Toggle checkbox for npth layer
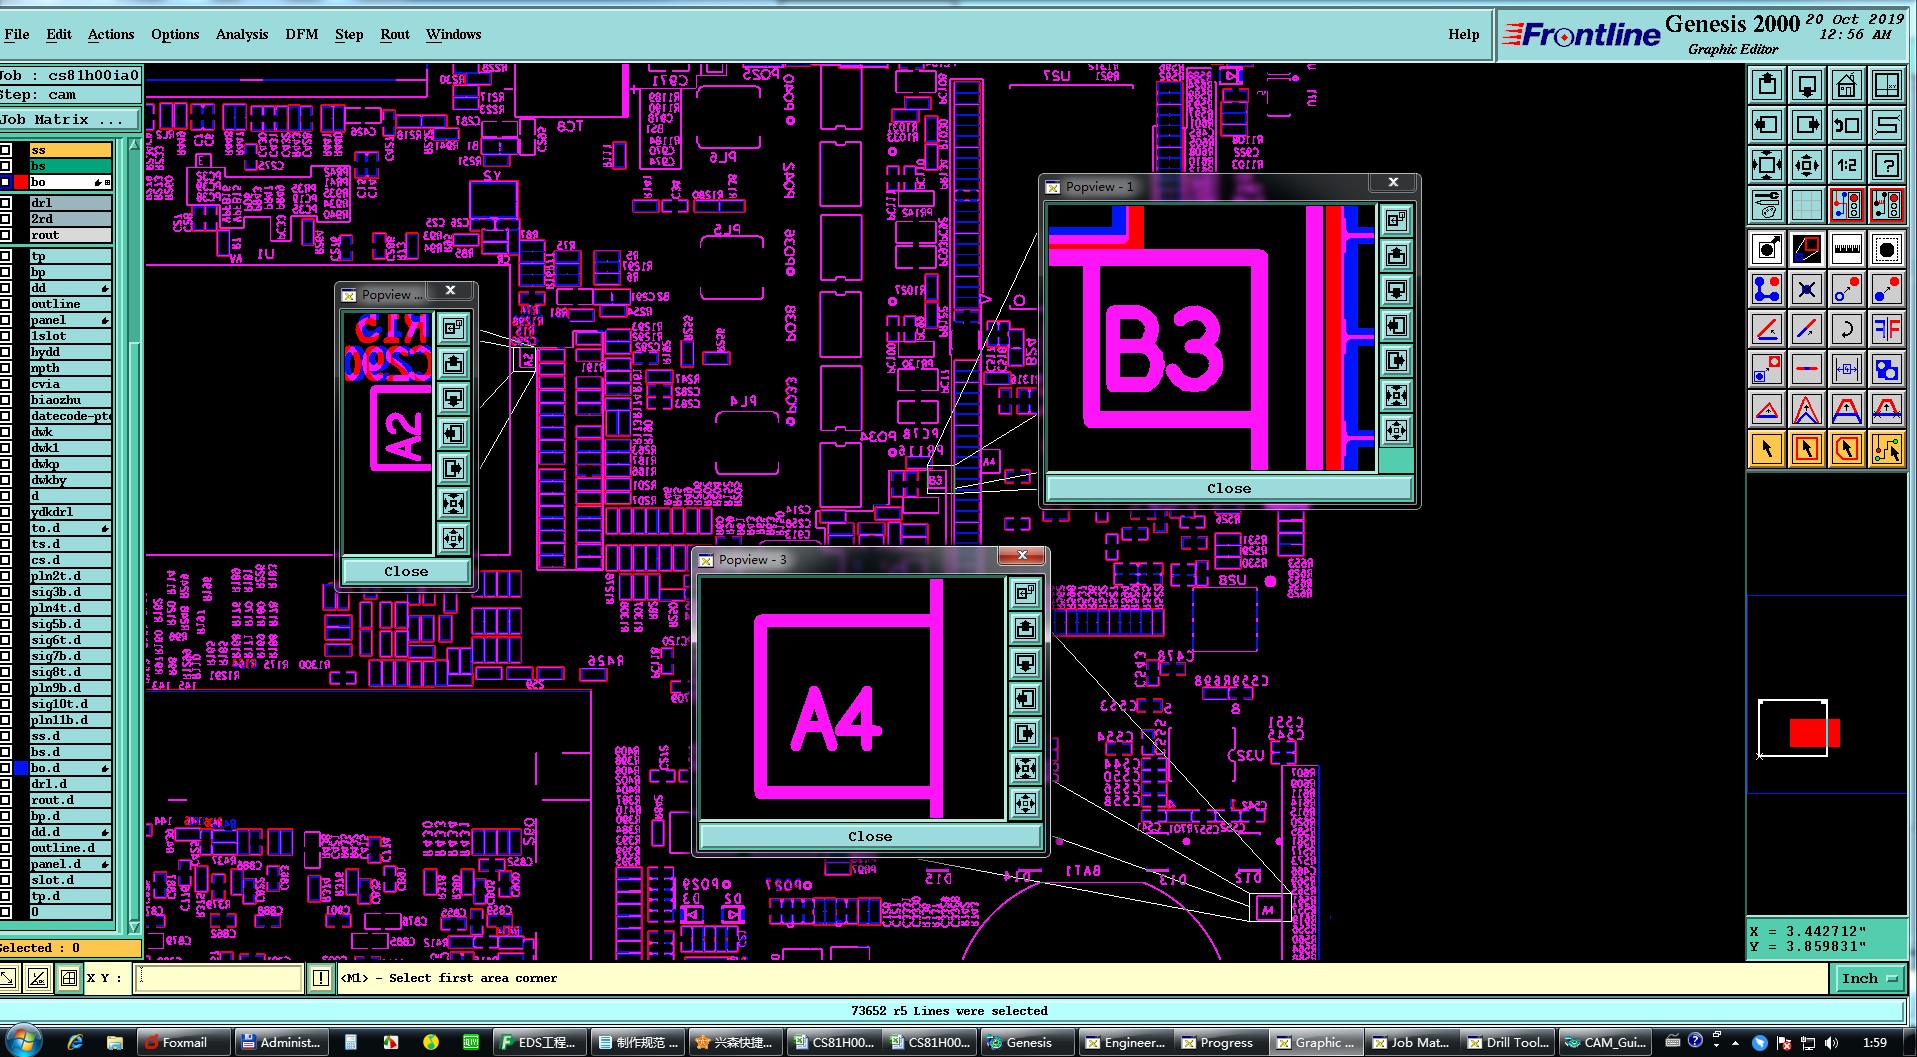1917x1057 pixels. click(x=6, y=368)
